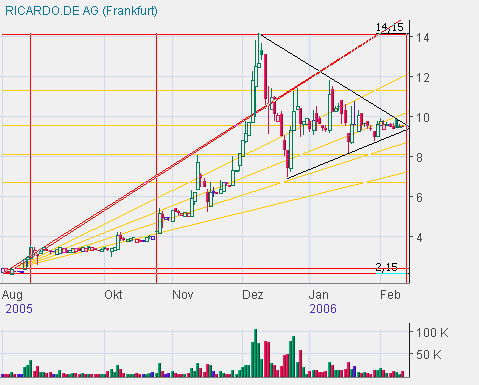This screenshot has height=385, width=479.
Task: Click the RICARDO.DE AG (Frankfurt) title
Action: click(81, 11)
